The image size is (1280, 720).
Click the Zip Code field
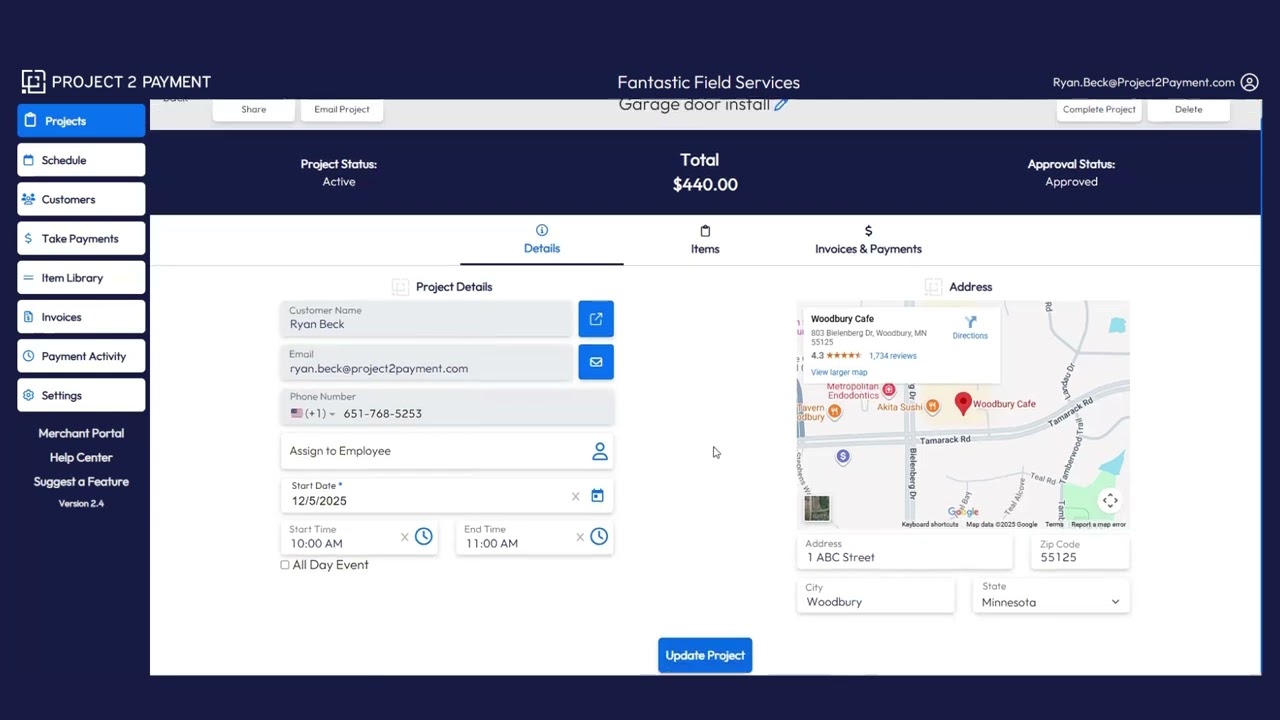(x=1080, y=552)
